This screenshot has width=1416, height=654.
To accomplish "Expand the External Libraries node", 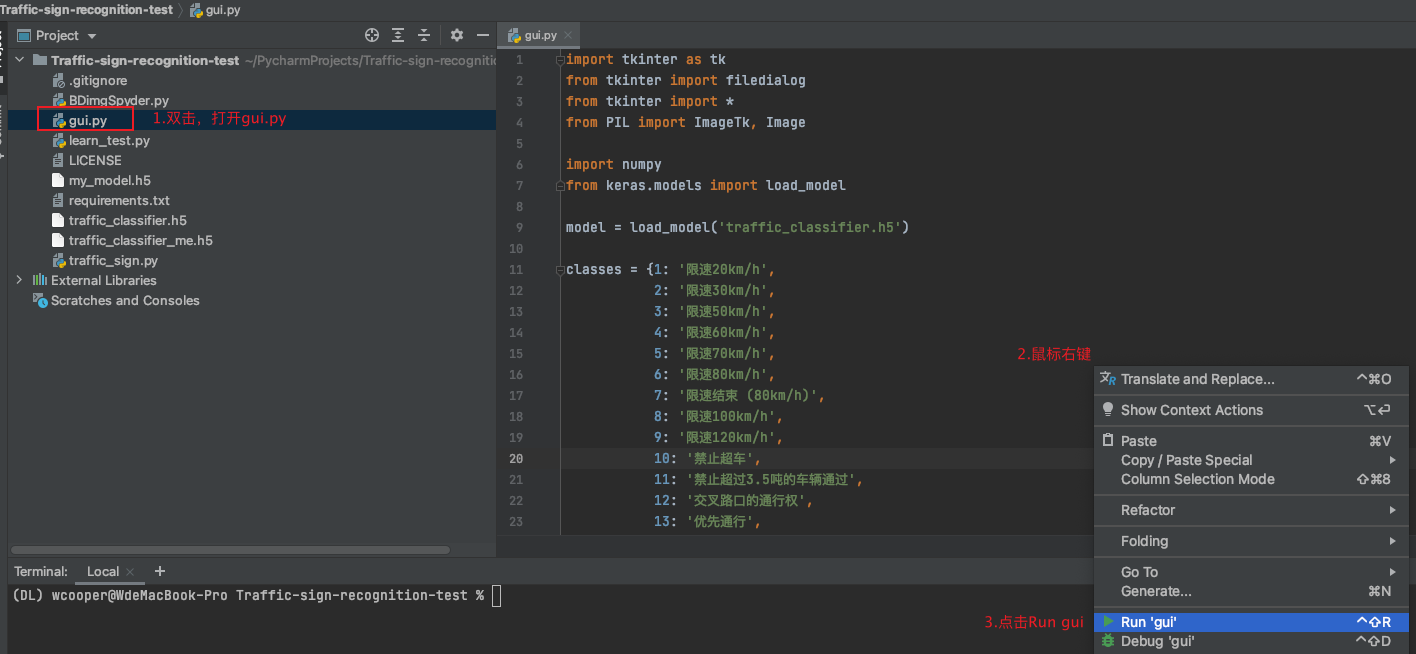I will pyautogui.click(x=19, y=280).
